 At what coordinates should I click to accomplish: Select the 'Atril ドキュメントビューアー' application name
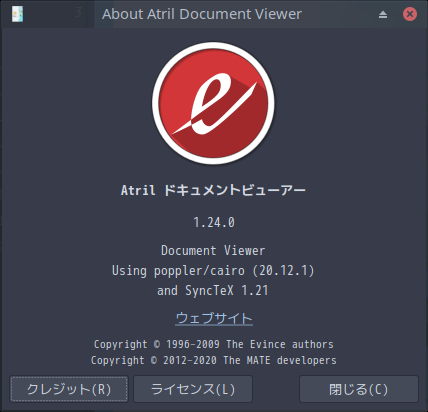(213, 190)
